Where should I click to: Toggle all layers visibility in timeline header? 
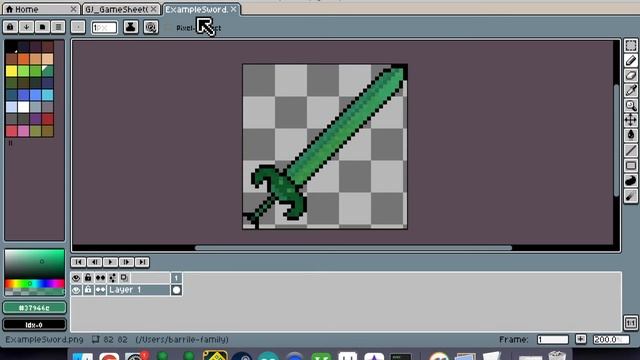point(76,278)
